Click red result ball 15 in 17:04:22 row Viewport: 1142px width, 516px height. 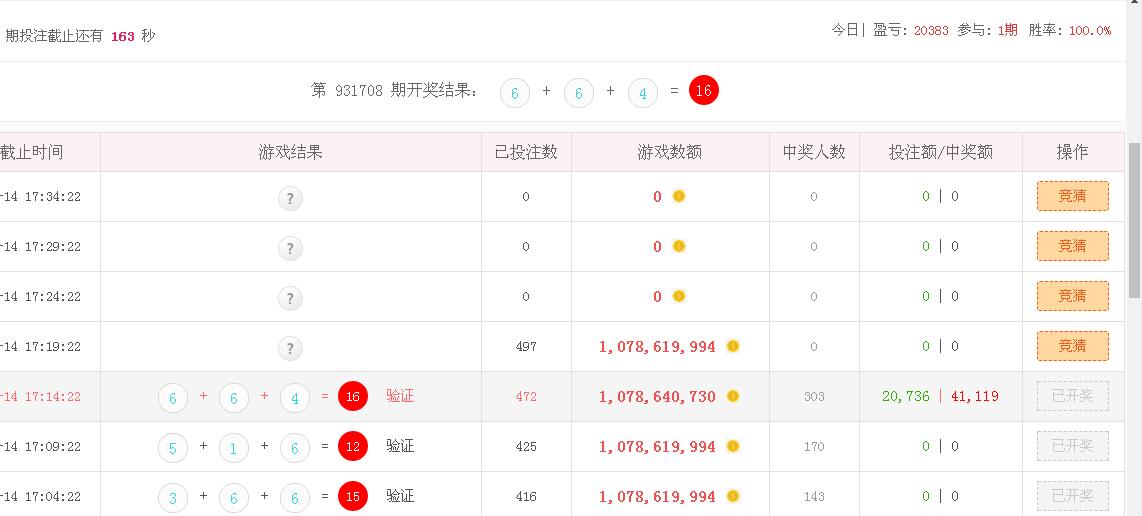point(353,496)
